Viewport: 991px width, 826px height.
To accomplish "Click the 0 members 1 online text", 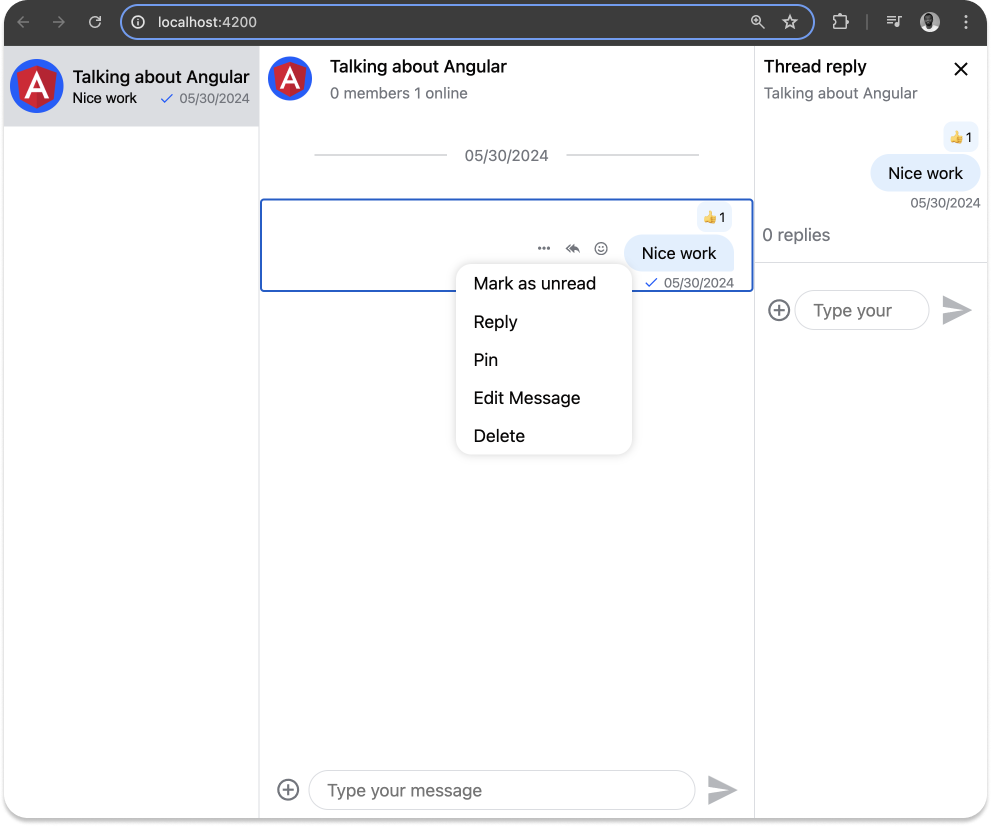I will (x=399, y=94).
